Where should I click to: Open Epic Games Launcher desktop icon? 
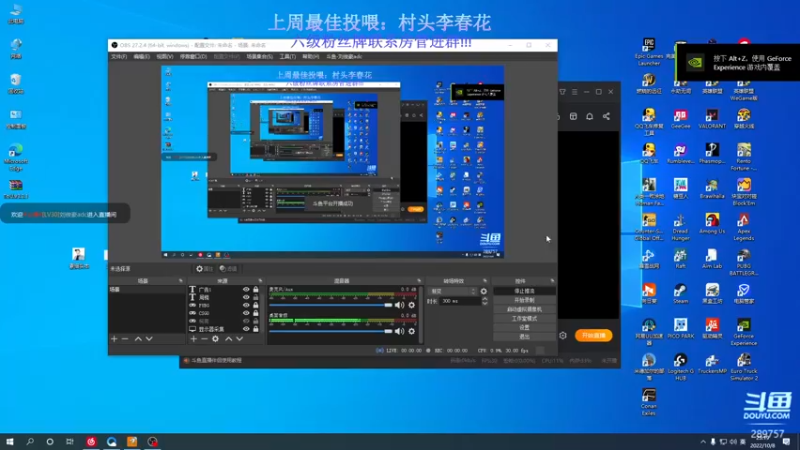pyautogui.click(x=649, y=52)
